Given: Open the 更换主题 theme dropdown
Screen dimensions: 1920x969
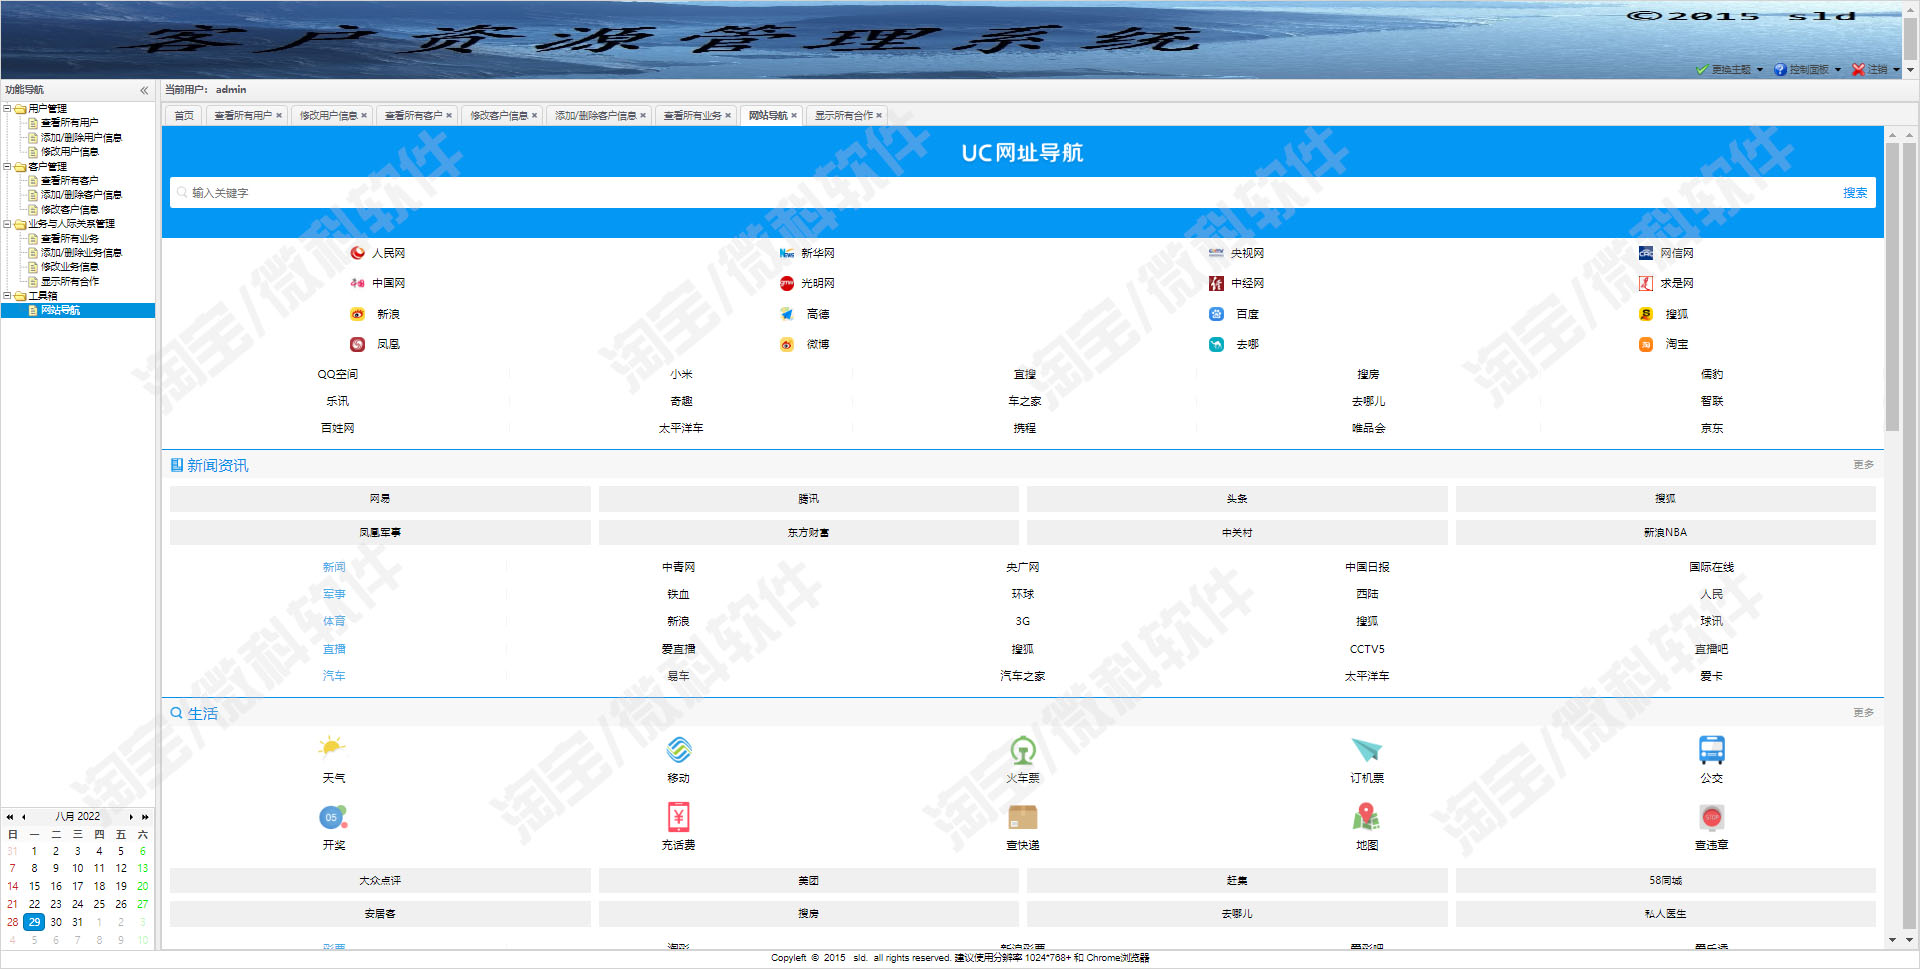Looking at the screenshot, I should pos(1730,69).
